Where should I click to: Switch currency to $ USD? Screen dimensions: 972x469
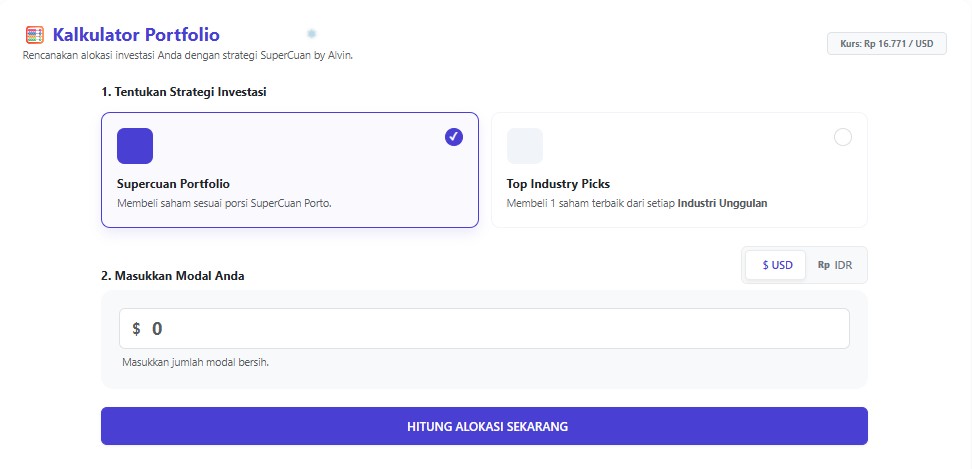(x=776, y=266)
